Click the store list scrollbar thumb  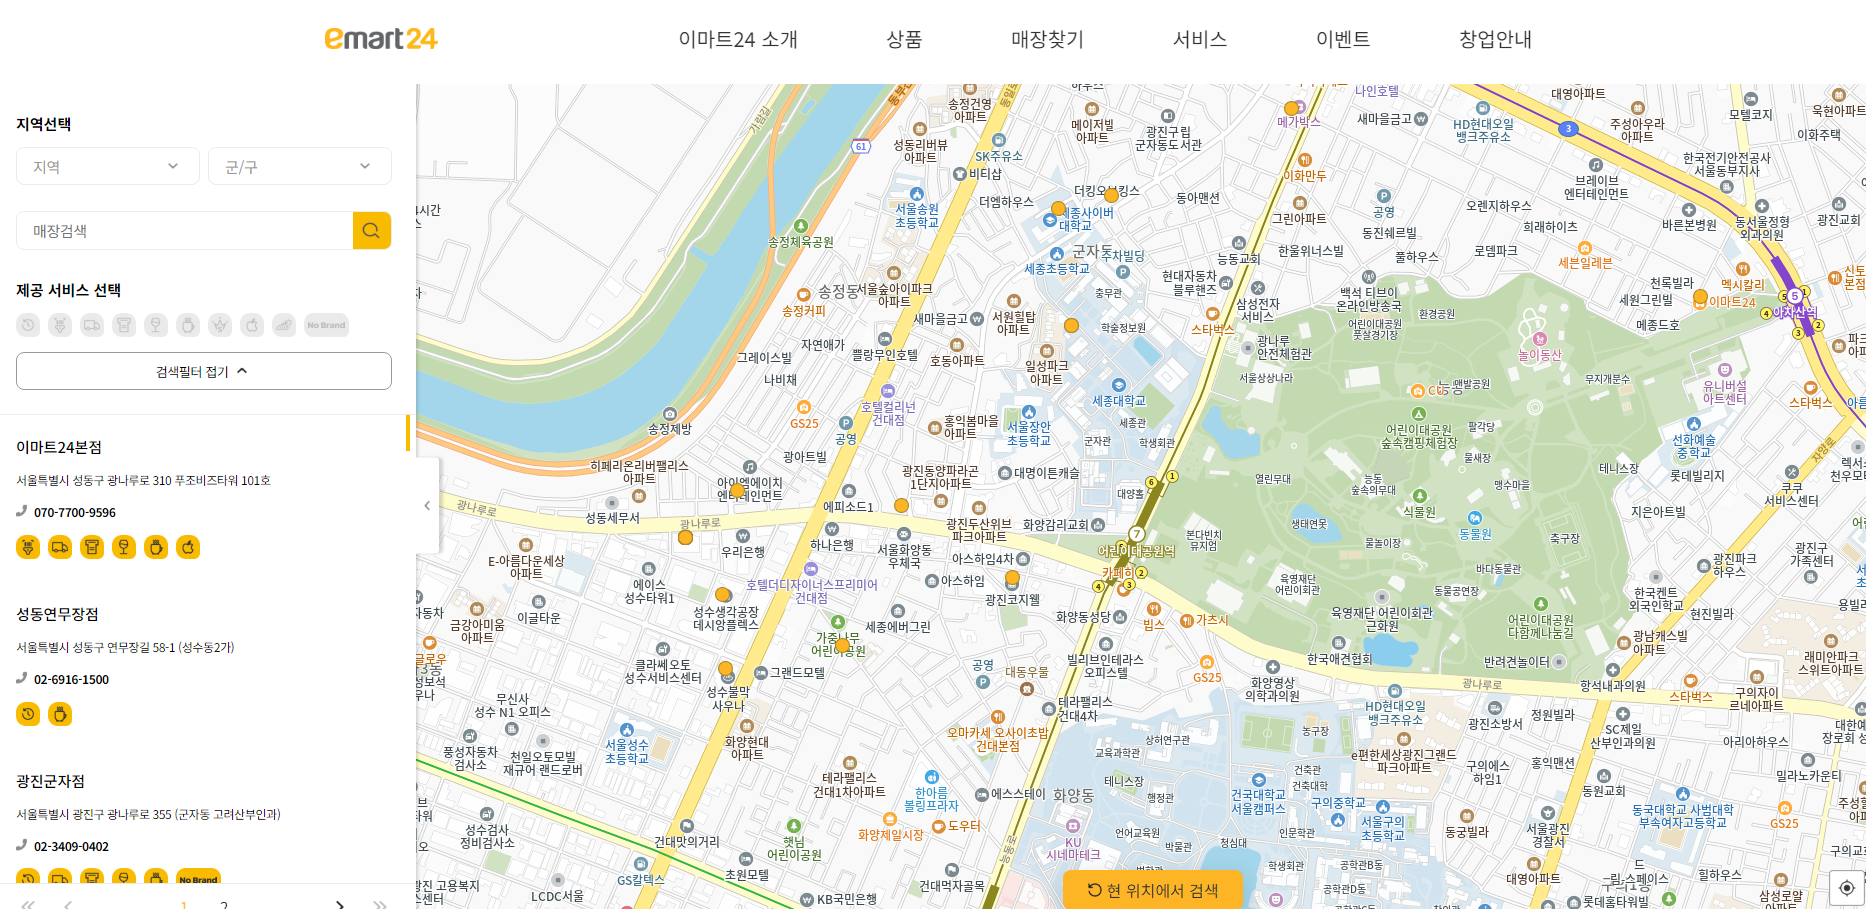tap(408, 432)
